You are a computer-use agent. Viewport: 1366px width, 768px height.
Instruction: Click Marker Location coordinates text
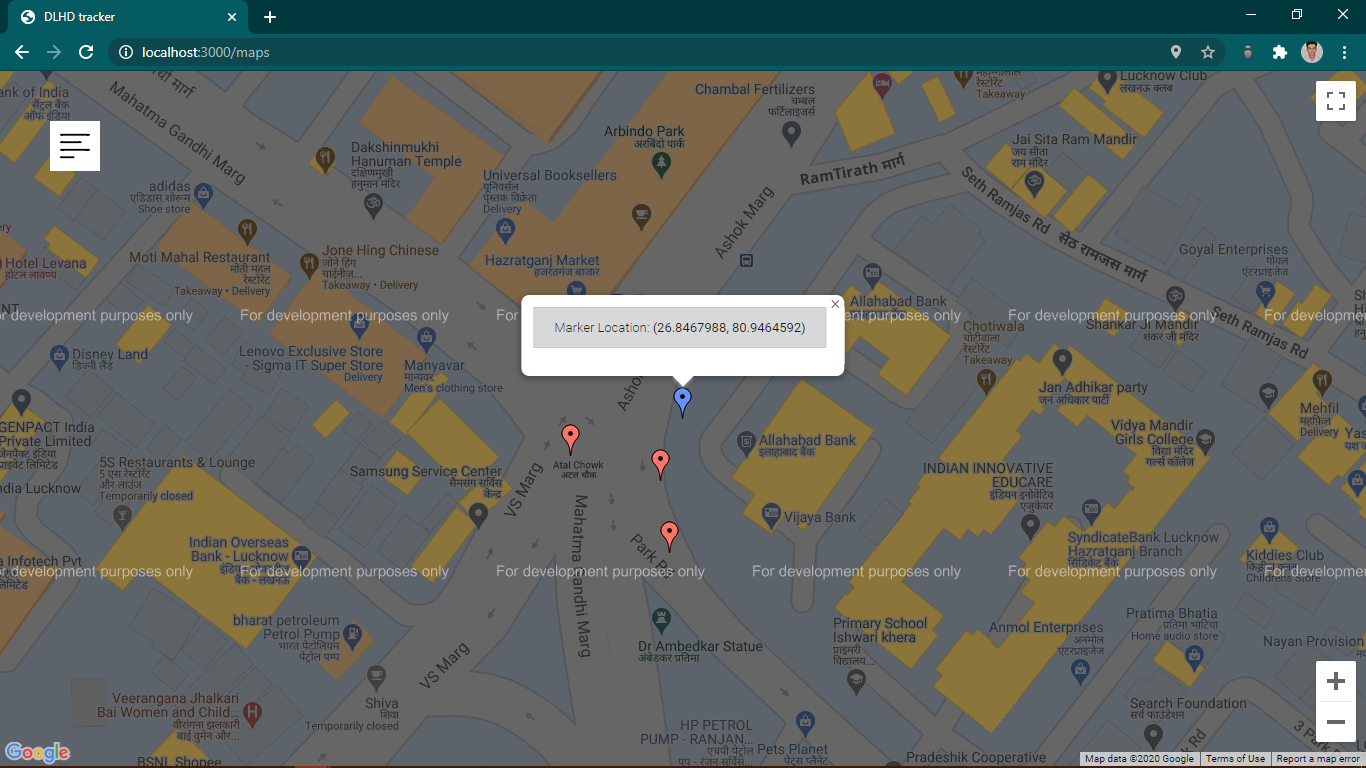(x=680, y=328)
